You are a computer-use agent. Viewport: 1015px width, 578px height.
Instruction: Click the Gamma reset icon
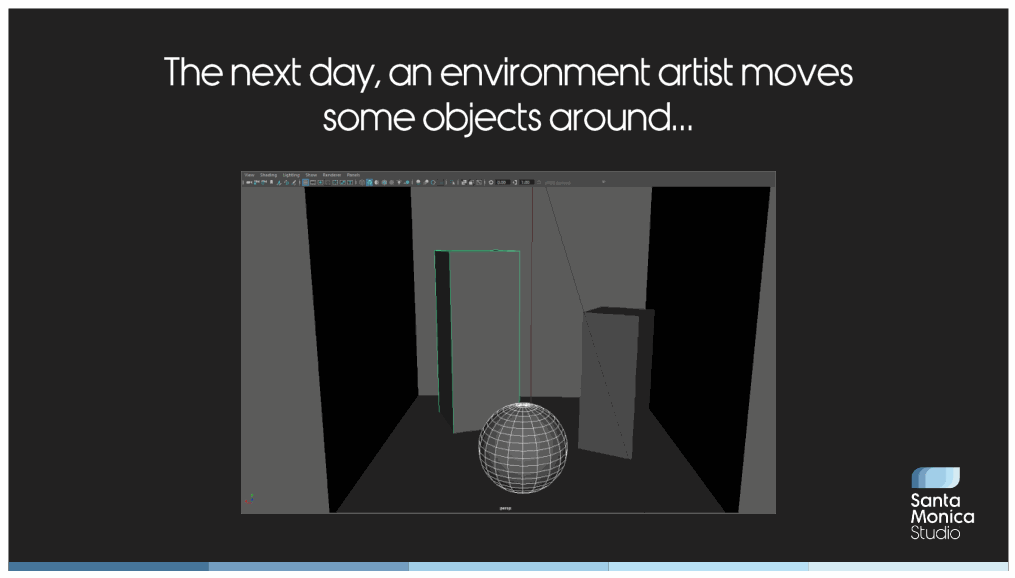tap(515, 183)
